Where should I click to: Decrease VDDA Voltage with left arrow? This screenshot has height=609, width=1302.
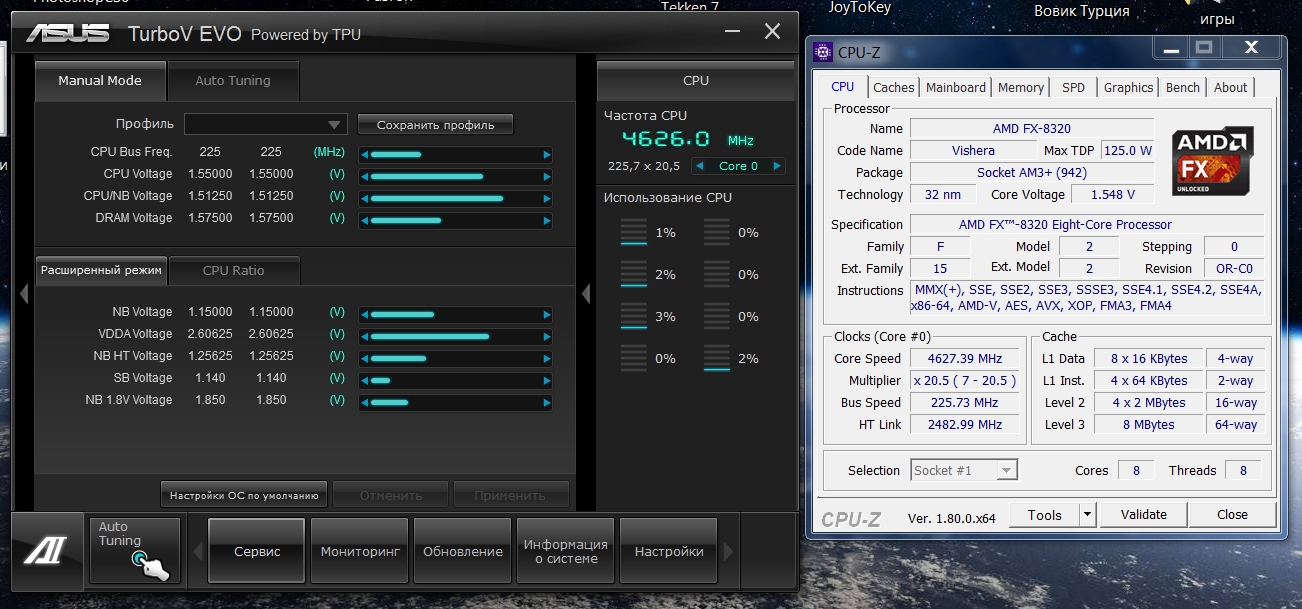click(364, 337)
